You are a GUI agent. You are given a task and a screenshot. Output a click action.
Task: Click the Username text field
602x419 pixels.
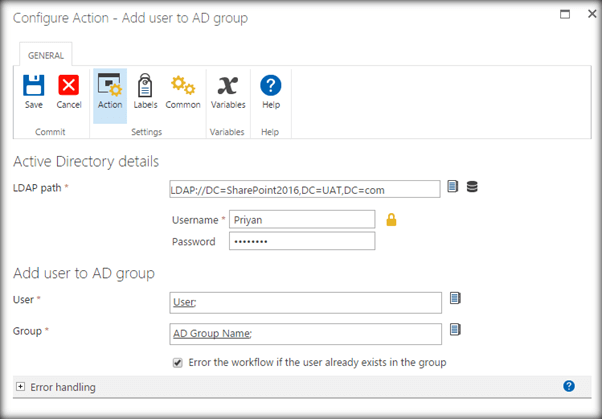[x=301, y=219]
